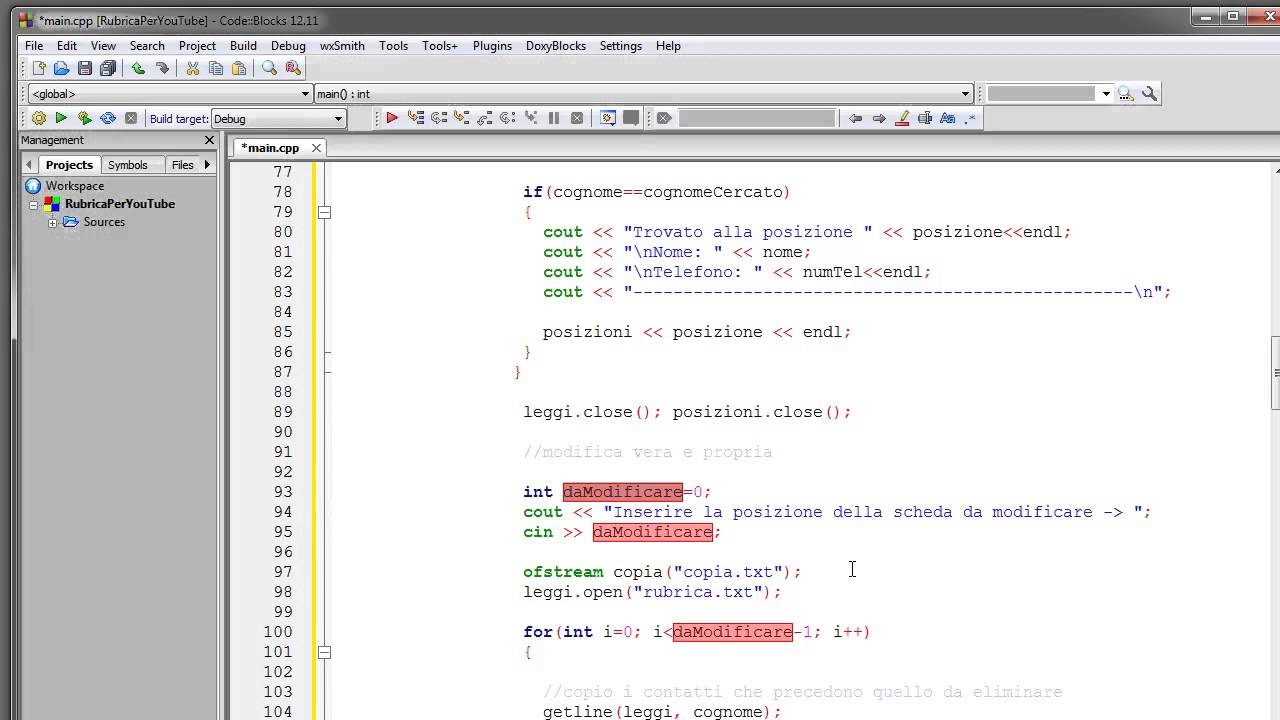
Task: Click the Find magnifier icon
Action: [269, 68]
